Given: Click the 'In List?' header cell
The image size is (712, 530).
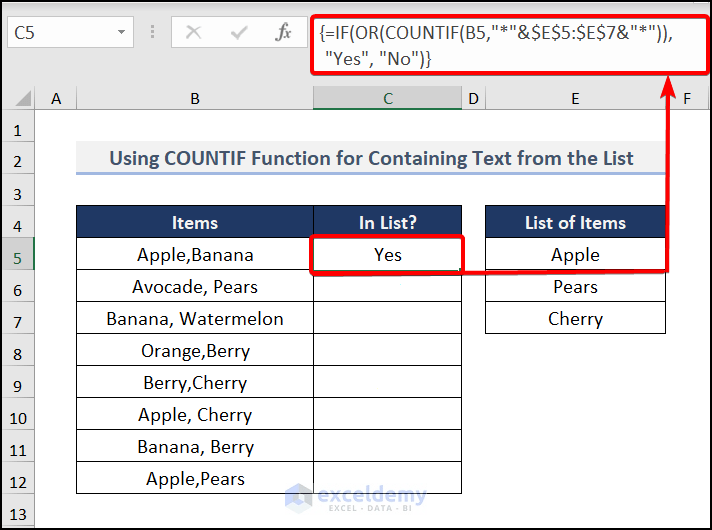Looking at the screenshot, I should point(387,222).
